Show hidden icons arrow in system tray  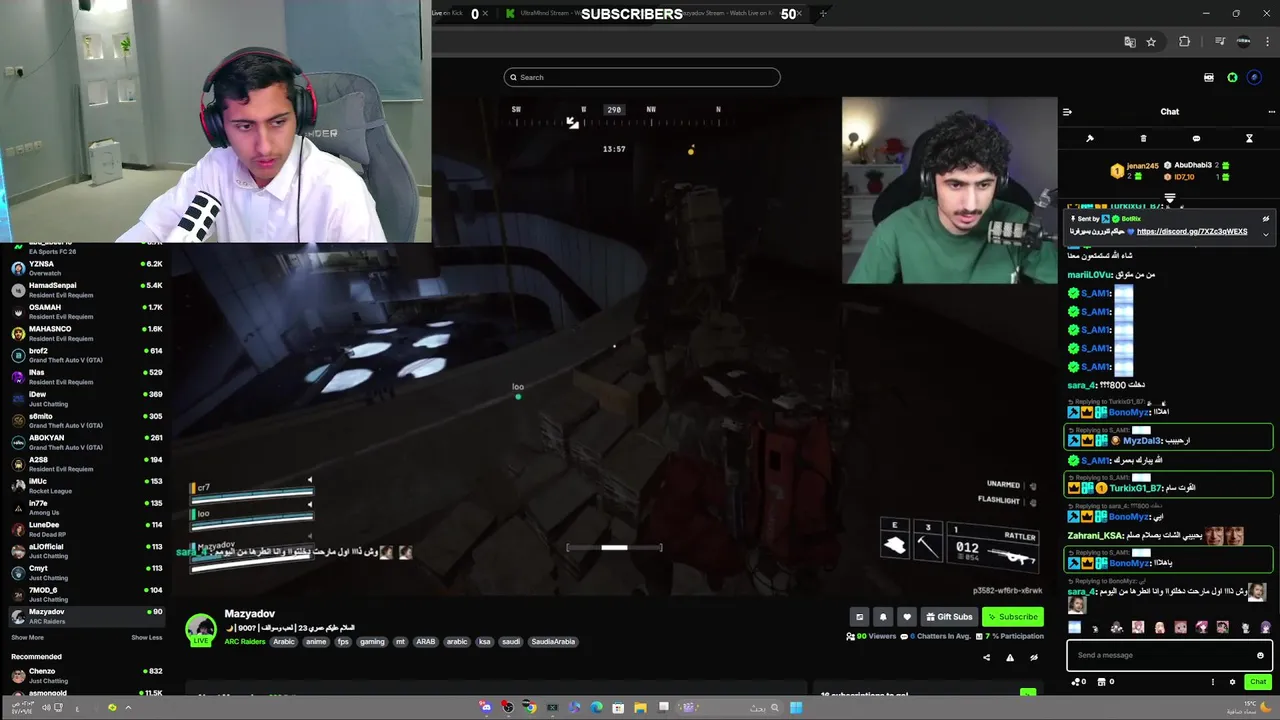(x=128, y=707)
